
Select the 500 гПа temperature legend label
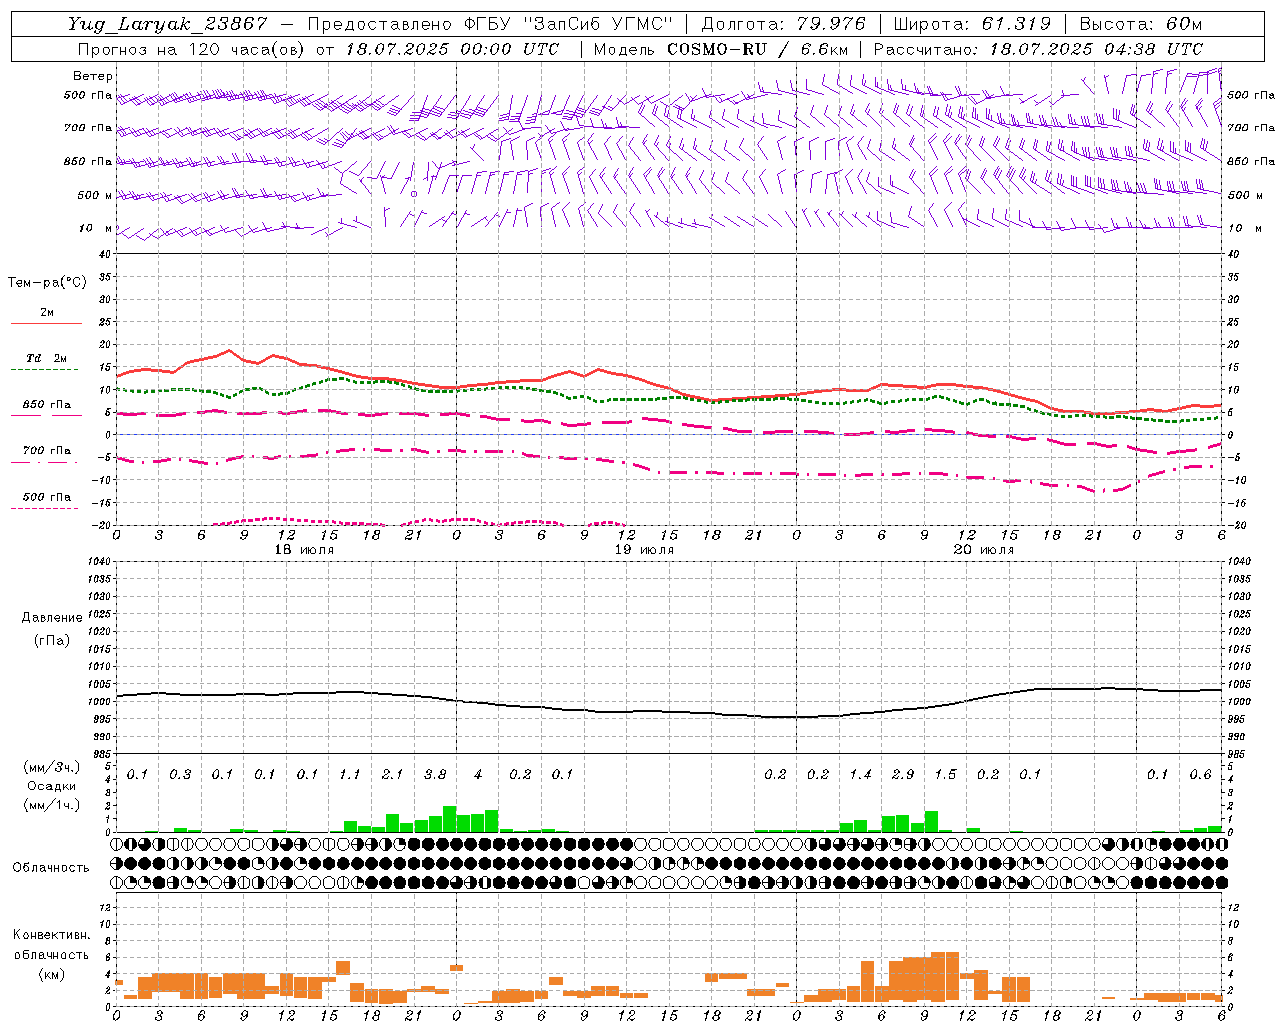[47, 497]
